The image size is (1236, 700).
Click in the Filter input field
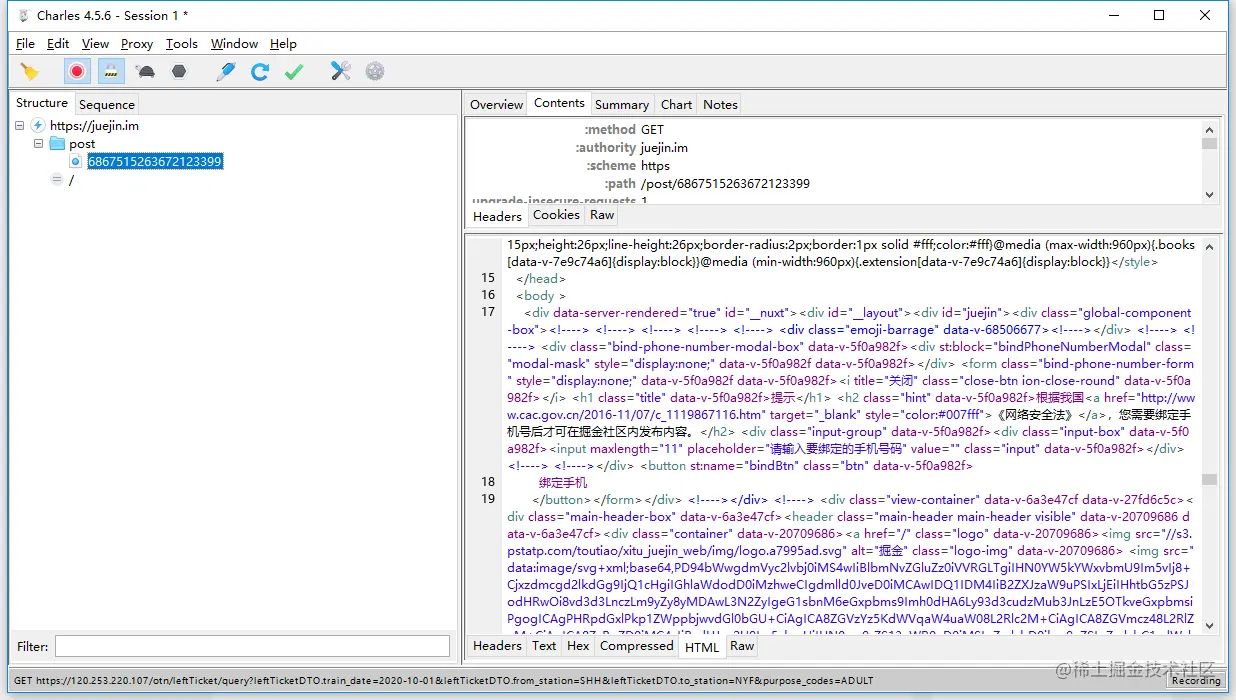pyautogui.click(x=252, y=646)
